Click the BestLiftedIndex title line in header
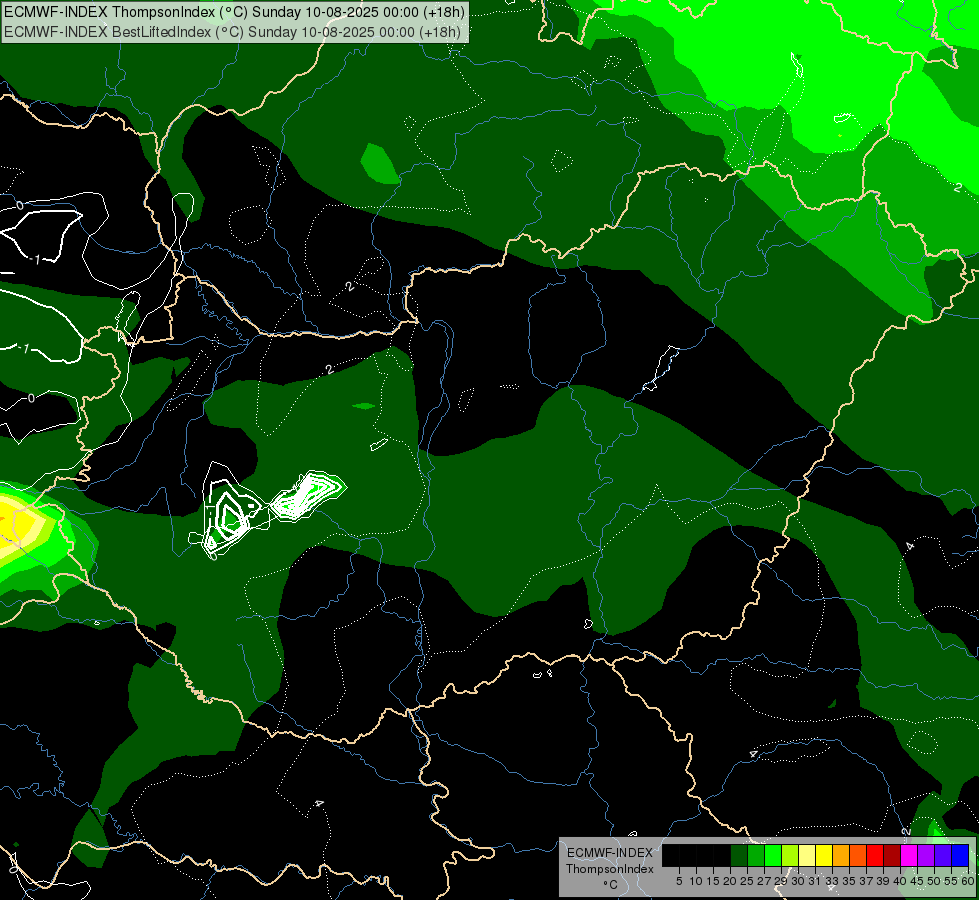Image resolution: width=979 pixels, height=900 pixels. pos(232,32)
